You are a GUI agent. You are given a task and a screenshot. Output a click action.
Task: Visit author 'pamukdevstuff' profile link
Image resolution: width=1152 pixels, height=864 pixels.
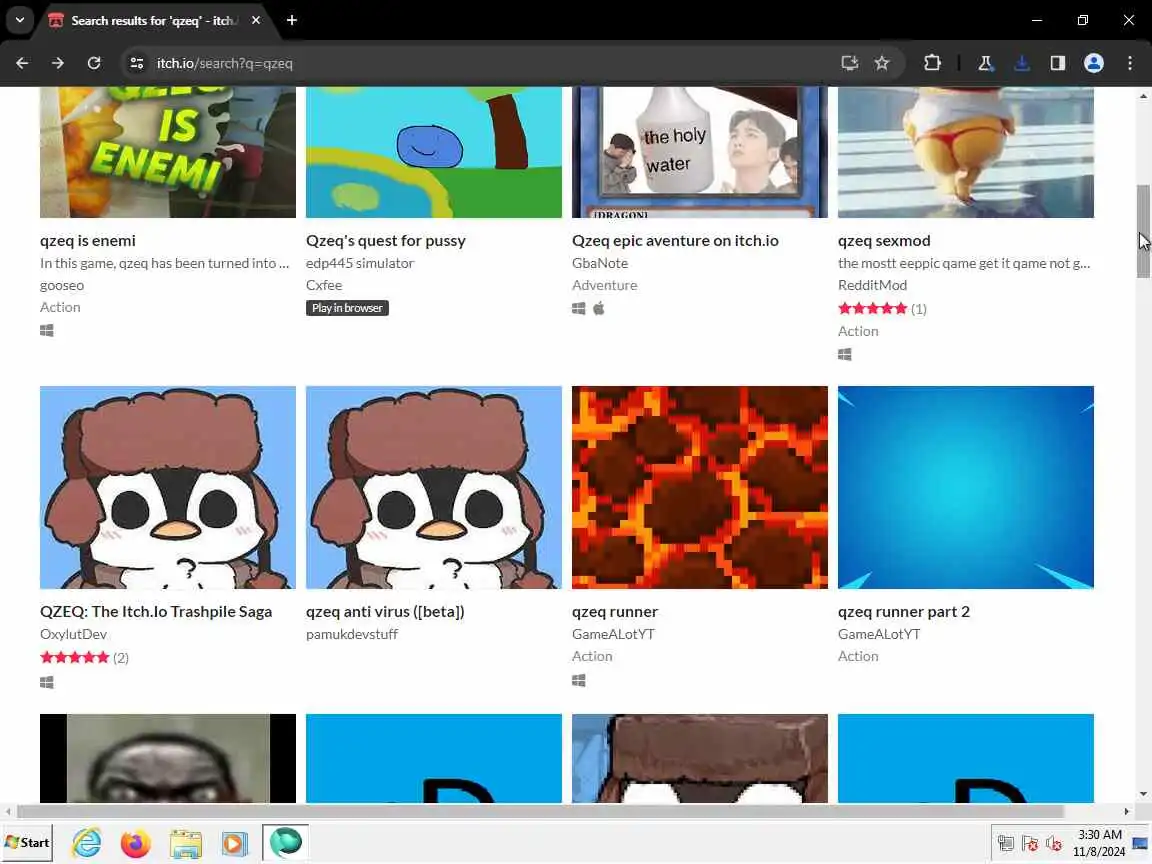(352, 634)
